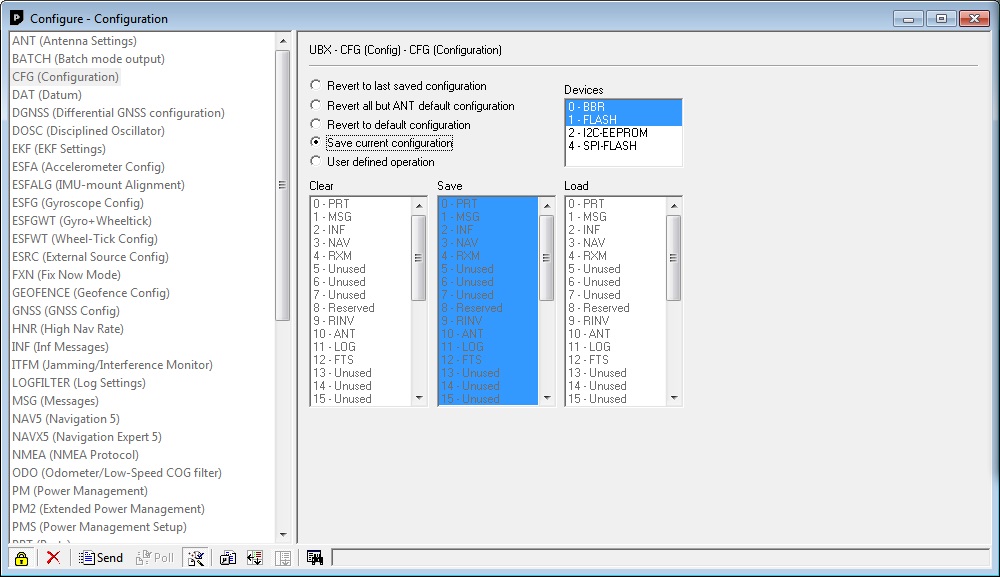Select CFG (Configuration) in message list
The image size is (1000, 577).
pyautogui.click(x=65, y=77)
